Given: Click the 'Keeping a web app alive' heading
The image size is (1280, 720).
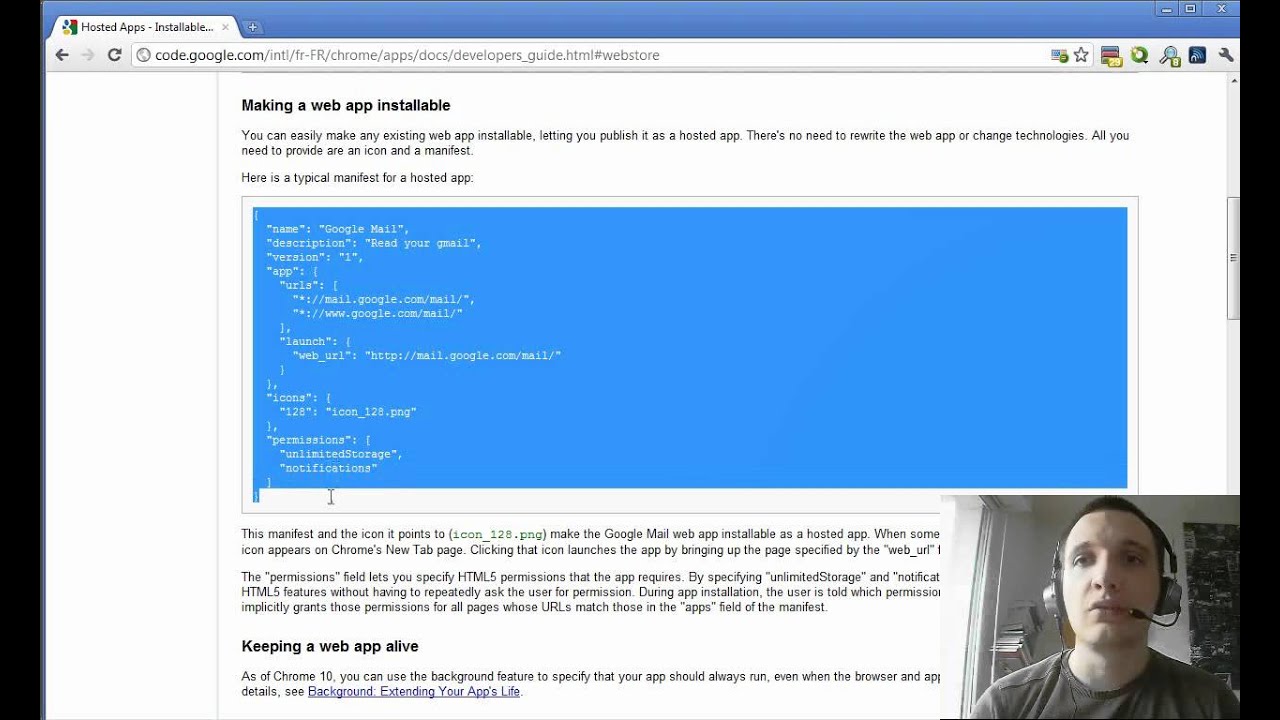Looking at the screenshot, I should coord(330,646).
